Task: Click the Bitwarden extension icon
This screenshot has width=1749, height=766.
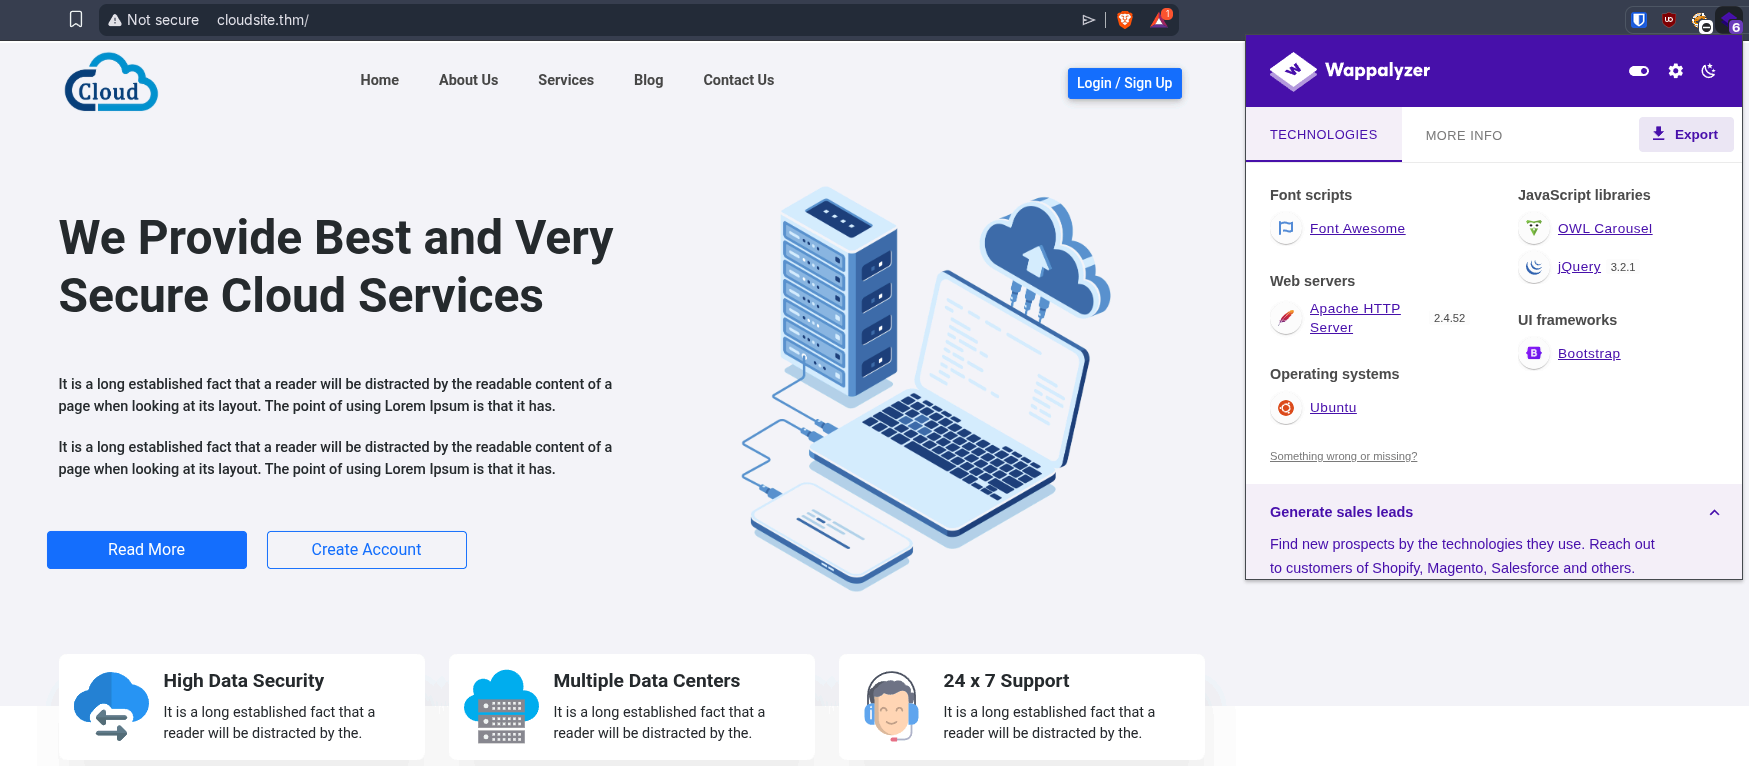Action: (1639, 20)
